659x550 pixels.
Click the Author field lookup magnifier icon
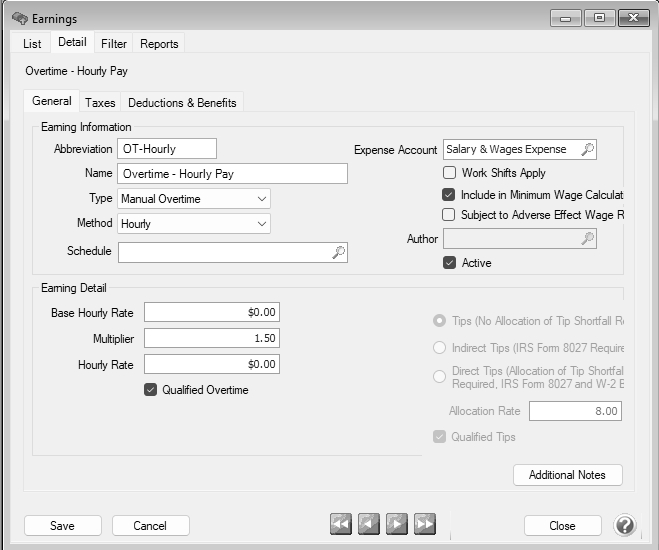coord(588,239)
